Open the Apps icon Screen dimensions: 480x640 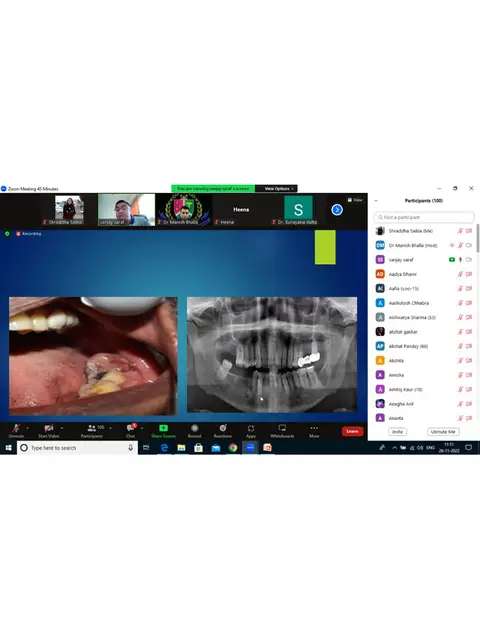251,431
